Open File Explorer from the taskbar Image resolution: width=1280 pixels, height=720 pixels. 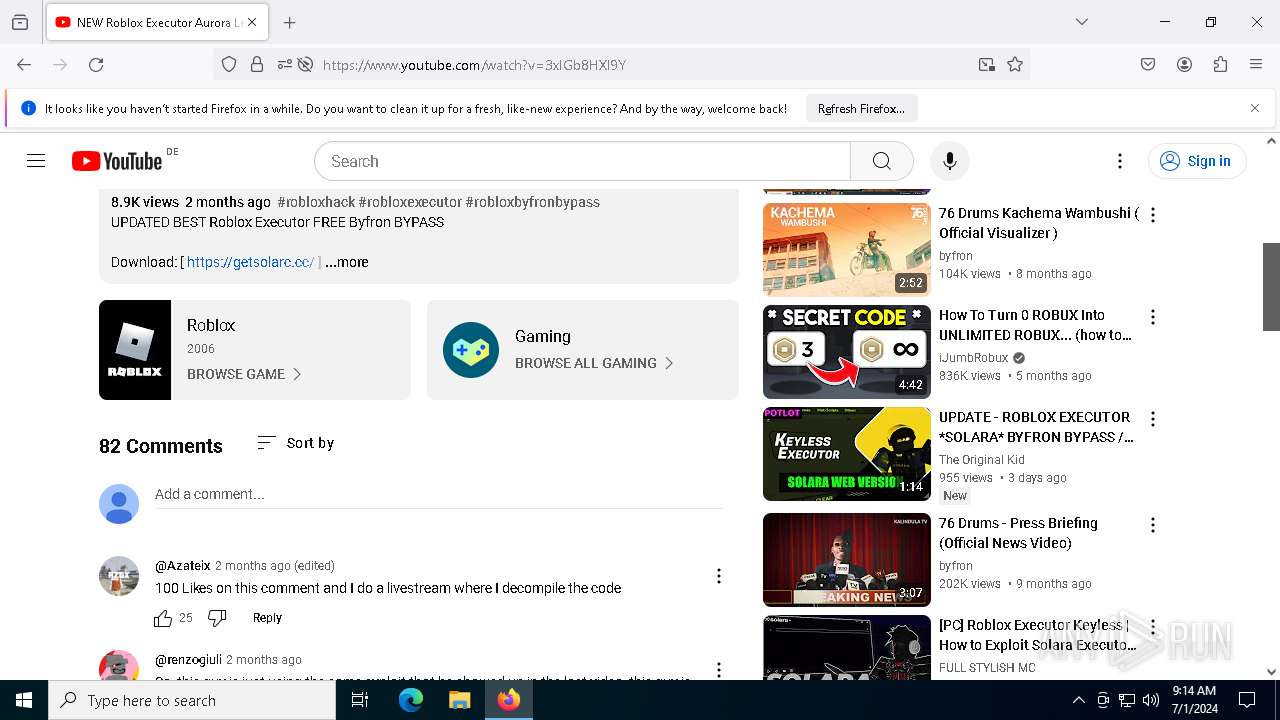click(459, 700)
